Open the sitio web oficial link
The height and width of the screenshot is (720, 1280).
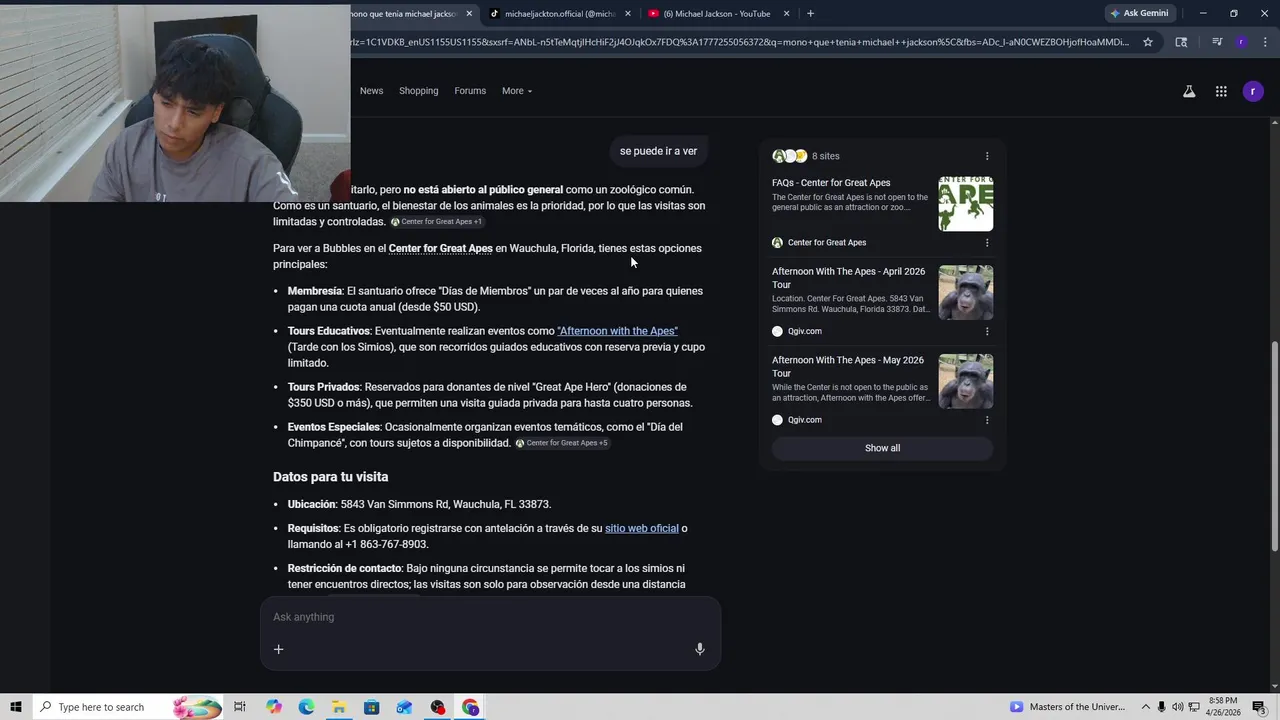click(x=642, y=528)
